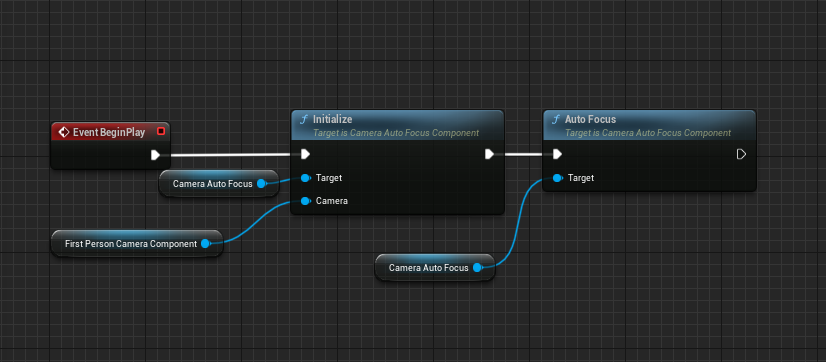The width and height of the screenshot is (826, 362).
Task: Click First Person Camera Component's output pin
Action: (205, 243)
